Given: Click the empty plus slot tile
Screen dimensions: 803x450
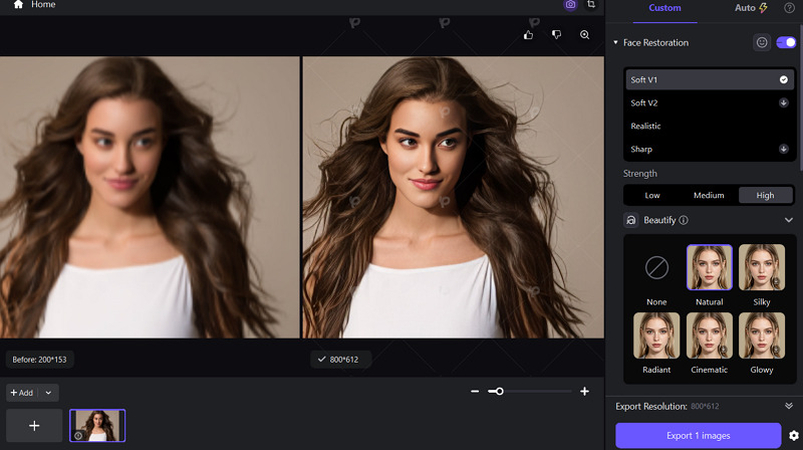Looking at the screenshot, I should point(34,425).
